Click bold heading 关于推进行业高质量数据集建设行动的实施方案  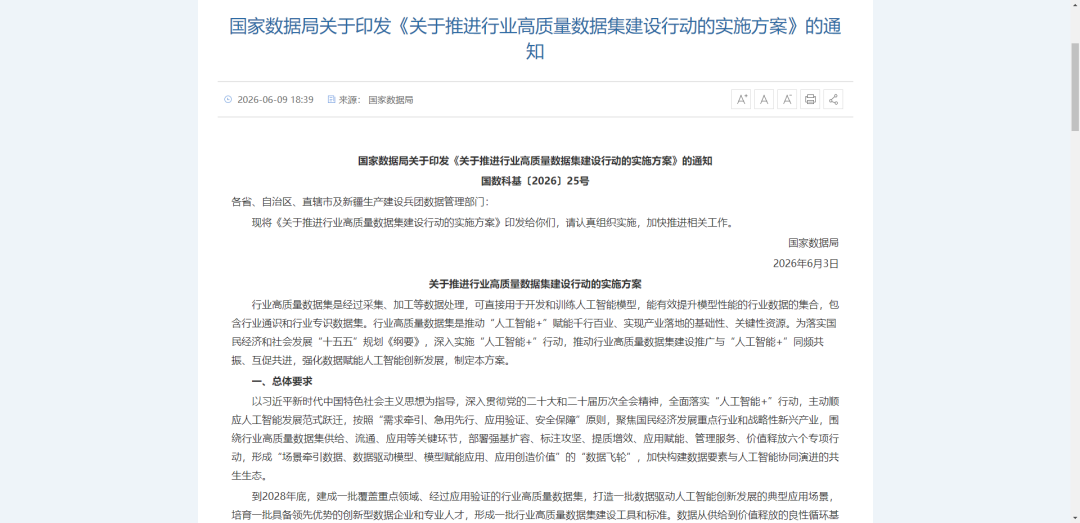535,284
